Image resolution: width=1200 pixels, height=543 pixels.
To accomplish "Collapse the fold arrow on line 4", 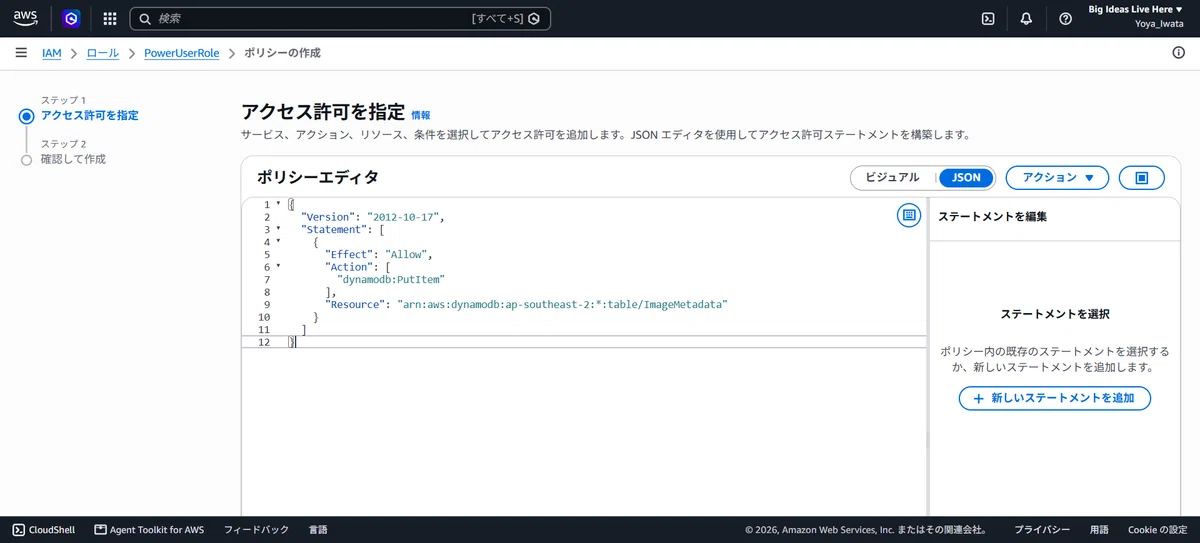I will click(x=279, y=241).
